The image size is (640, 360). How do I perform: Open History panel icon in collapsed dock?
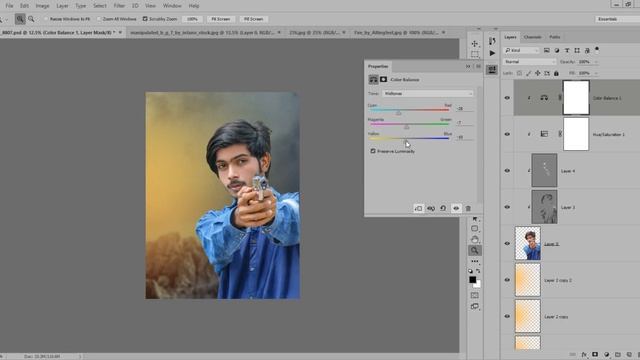coord(492,41)
